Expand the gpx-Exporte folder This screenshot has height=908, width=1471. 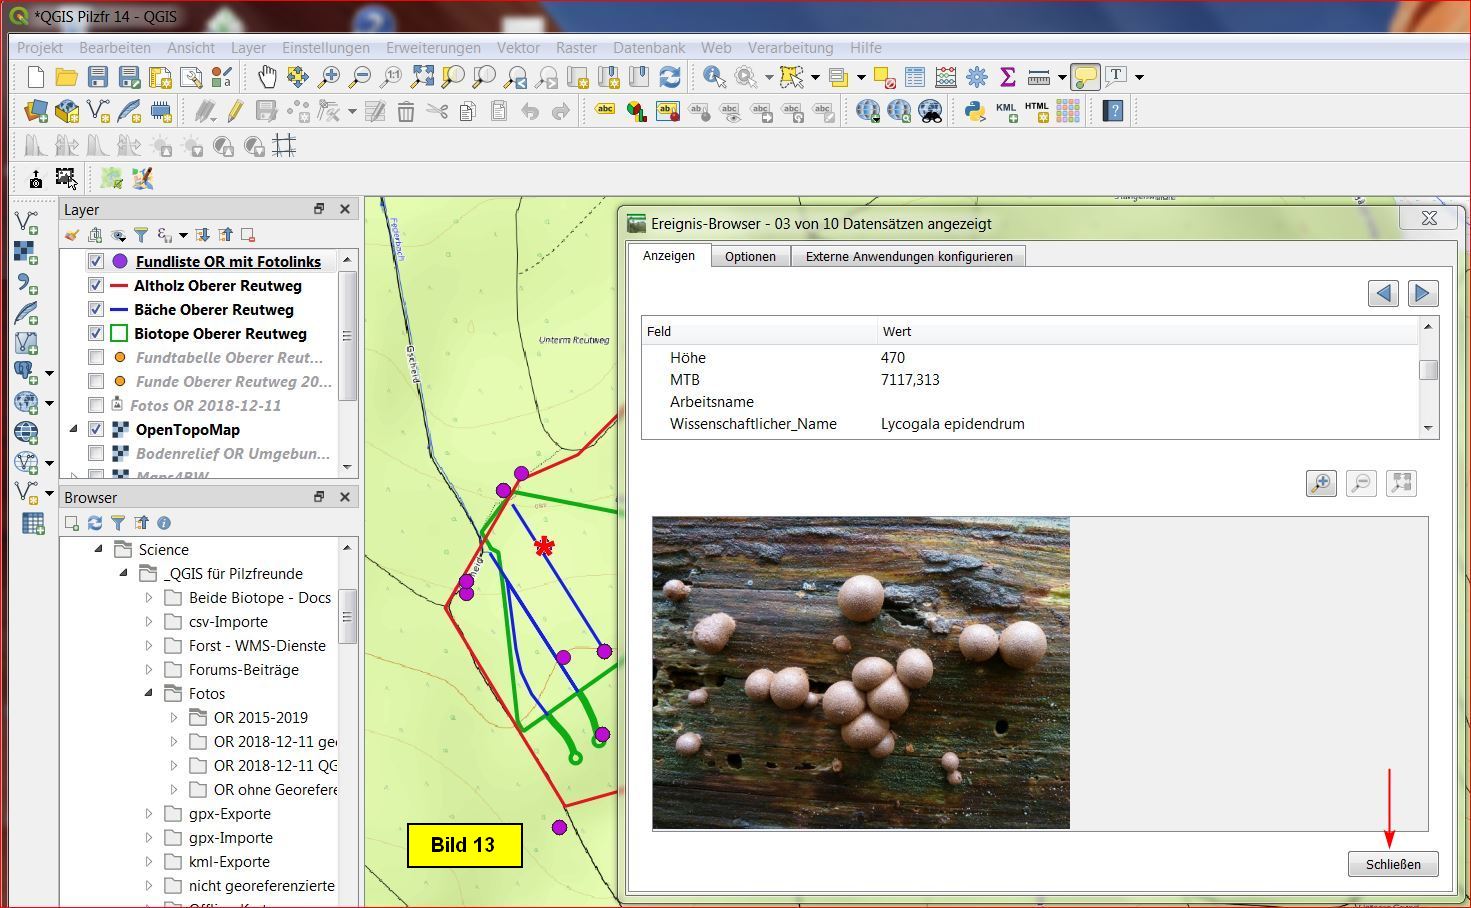click(149, 814)
